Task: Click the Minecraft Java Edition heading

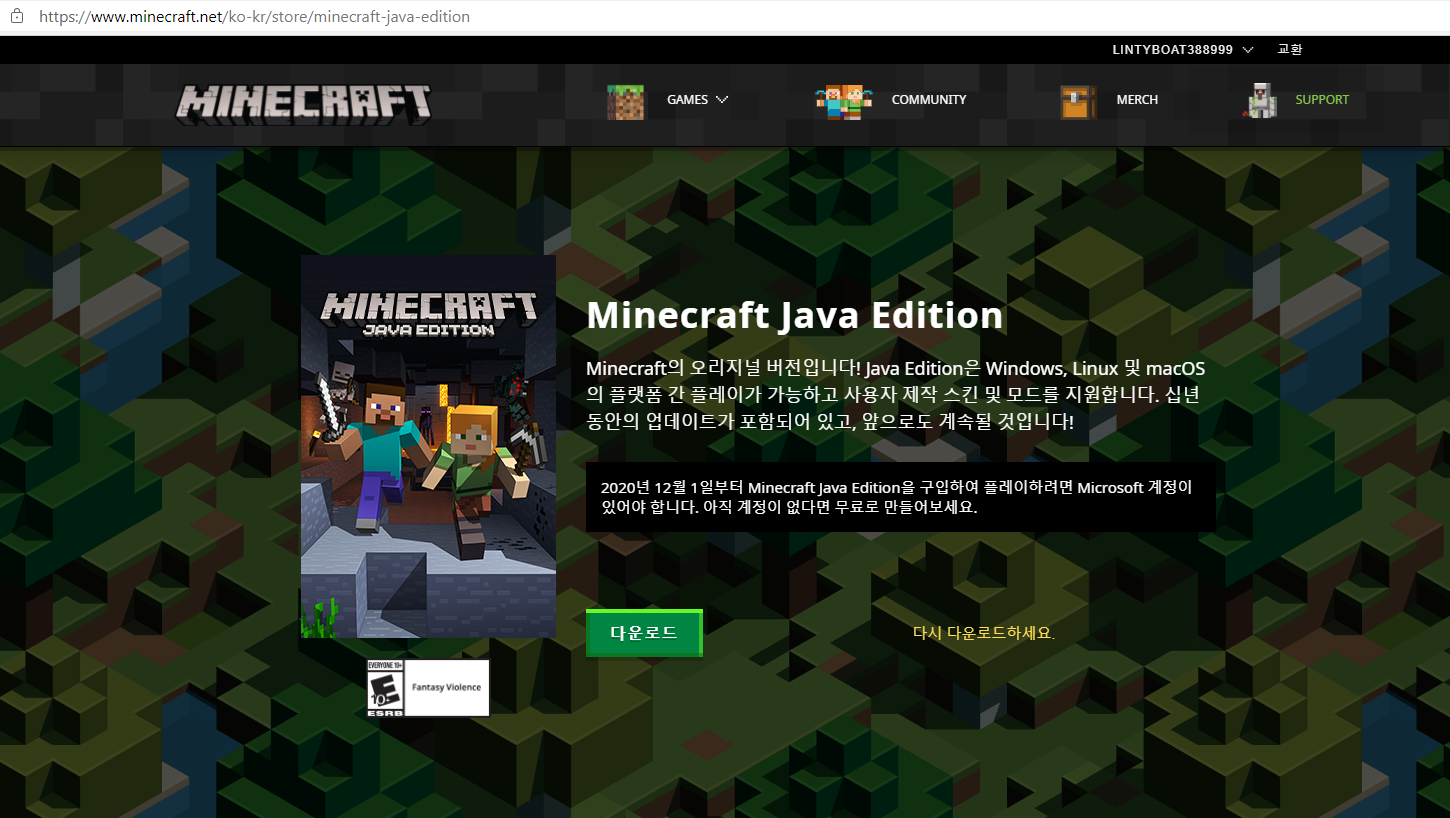Action: coord(795,315)
